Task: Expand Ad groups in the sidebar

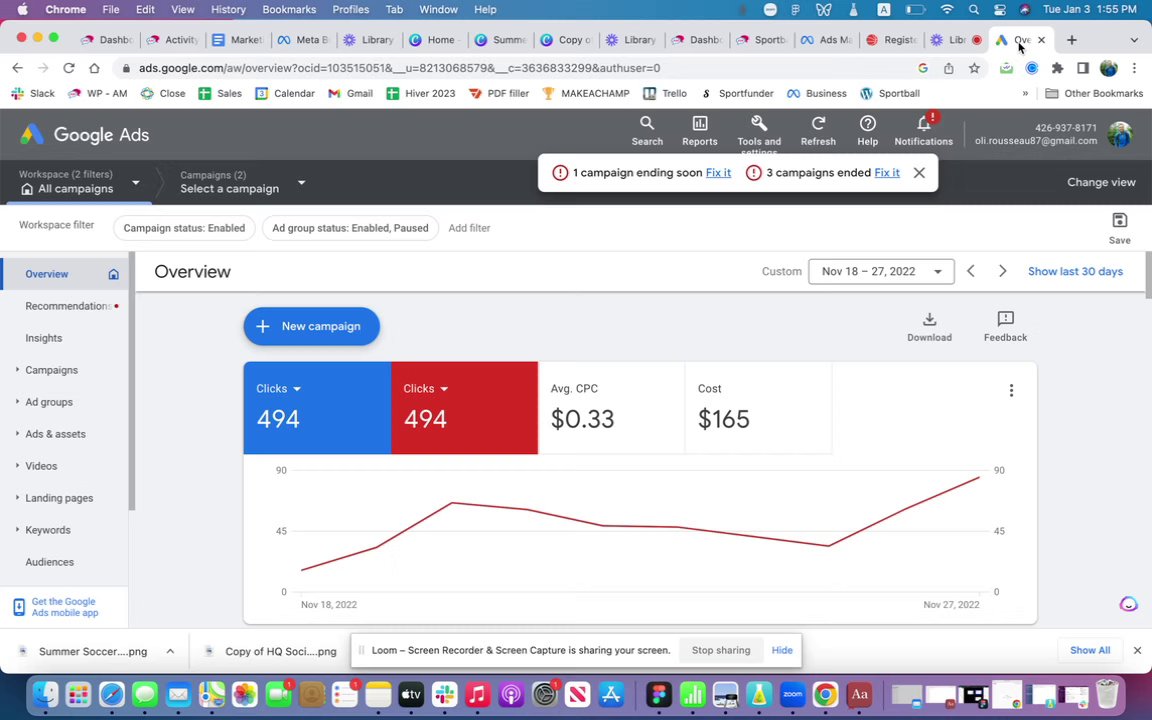Action: point(18,402)
